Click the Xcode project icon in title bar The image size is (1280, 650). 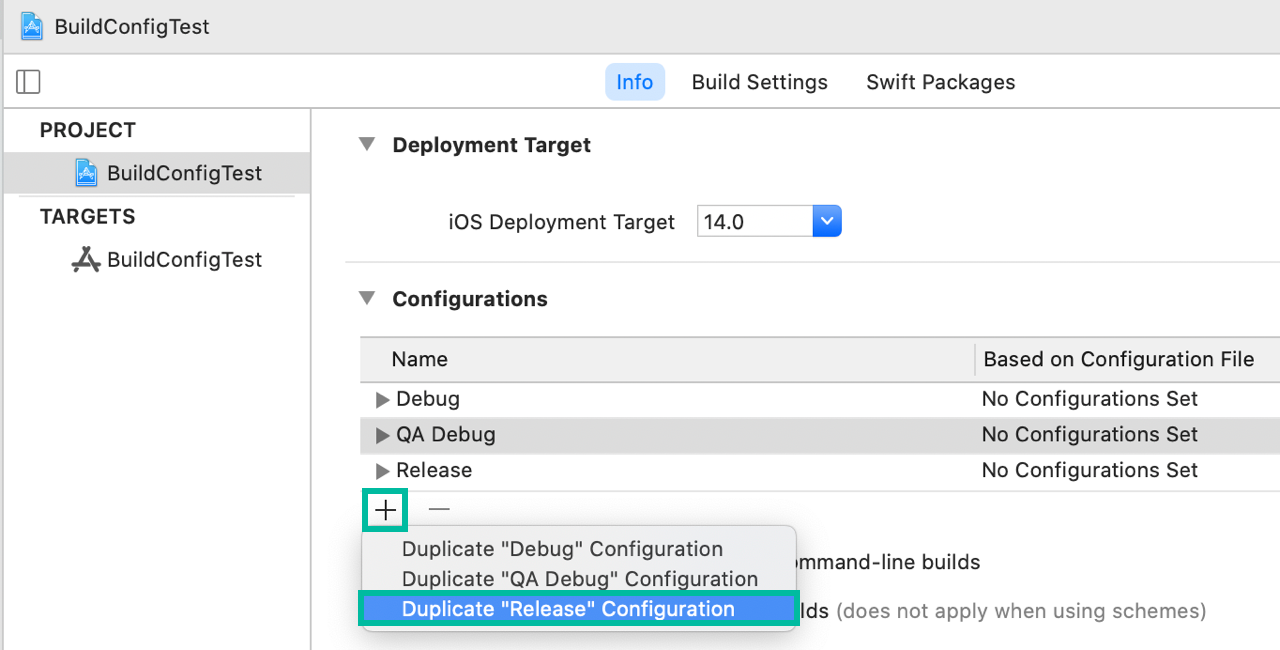click(32, 27)
